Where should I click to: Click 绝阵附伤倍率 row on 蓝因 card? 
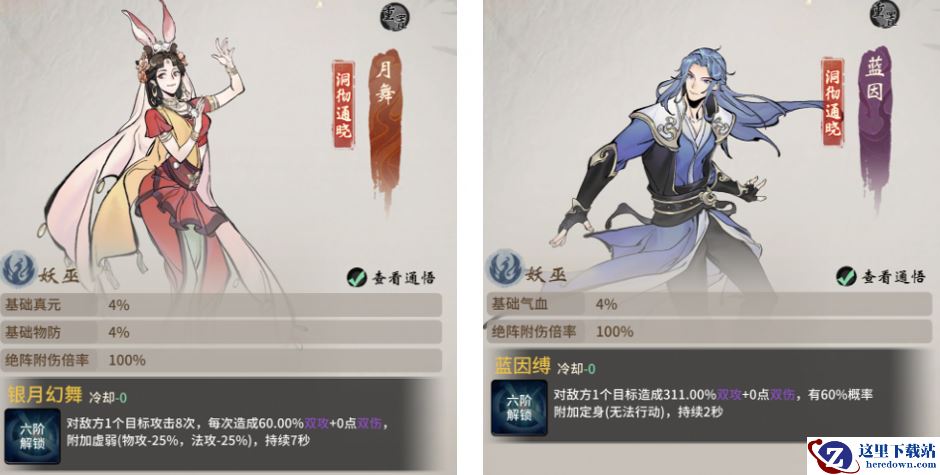click(709, 331)
